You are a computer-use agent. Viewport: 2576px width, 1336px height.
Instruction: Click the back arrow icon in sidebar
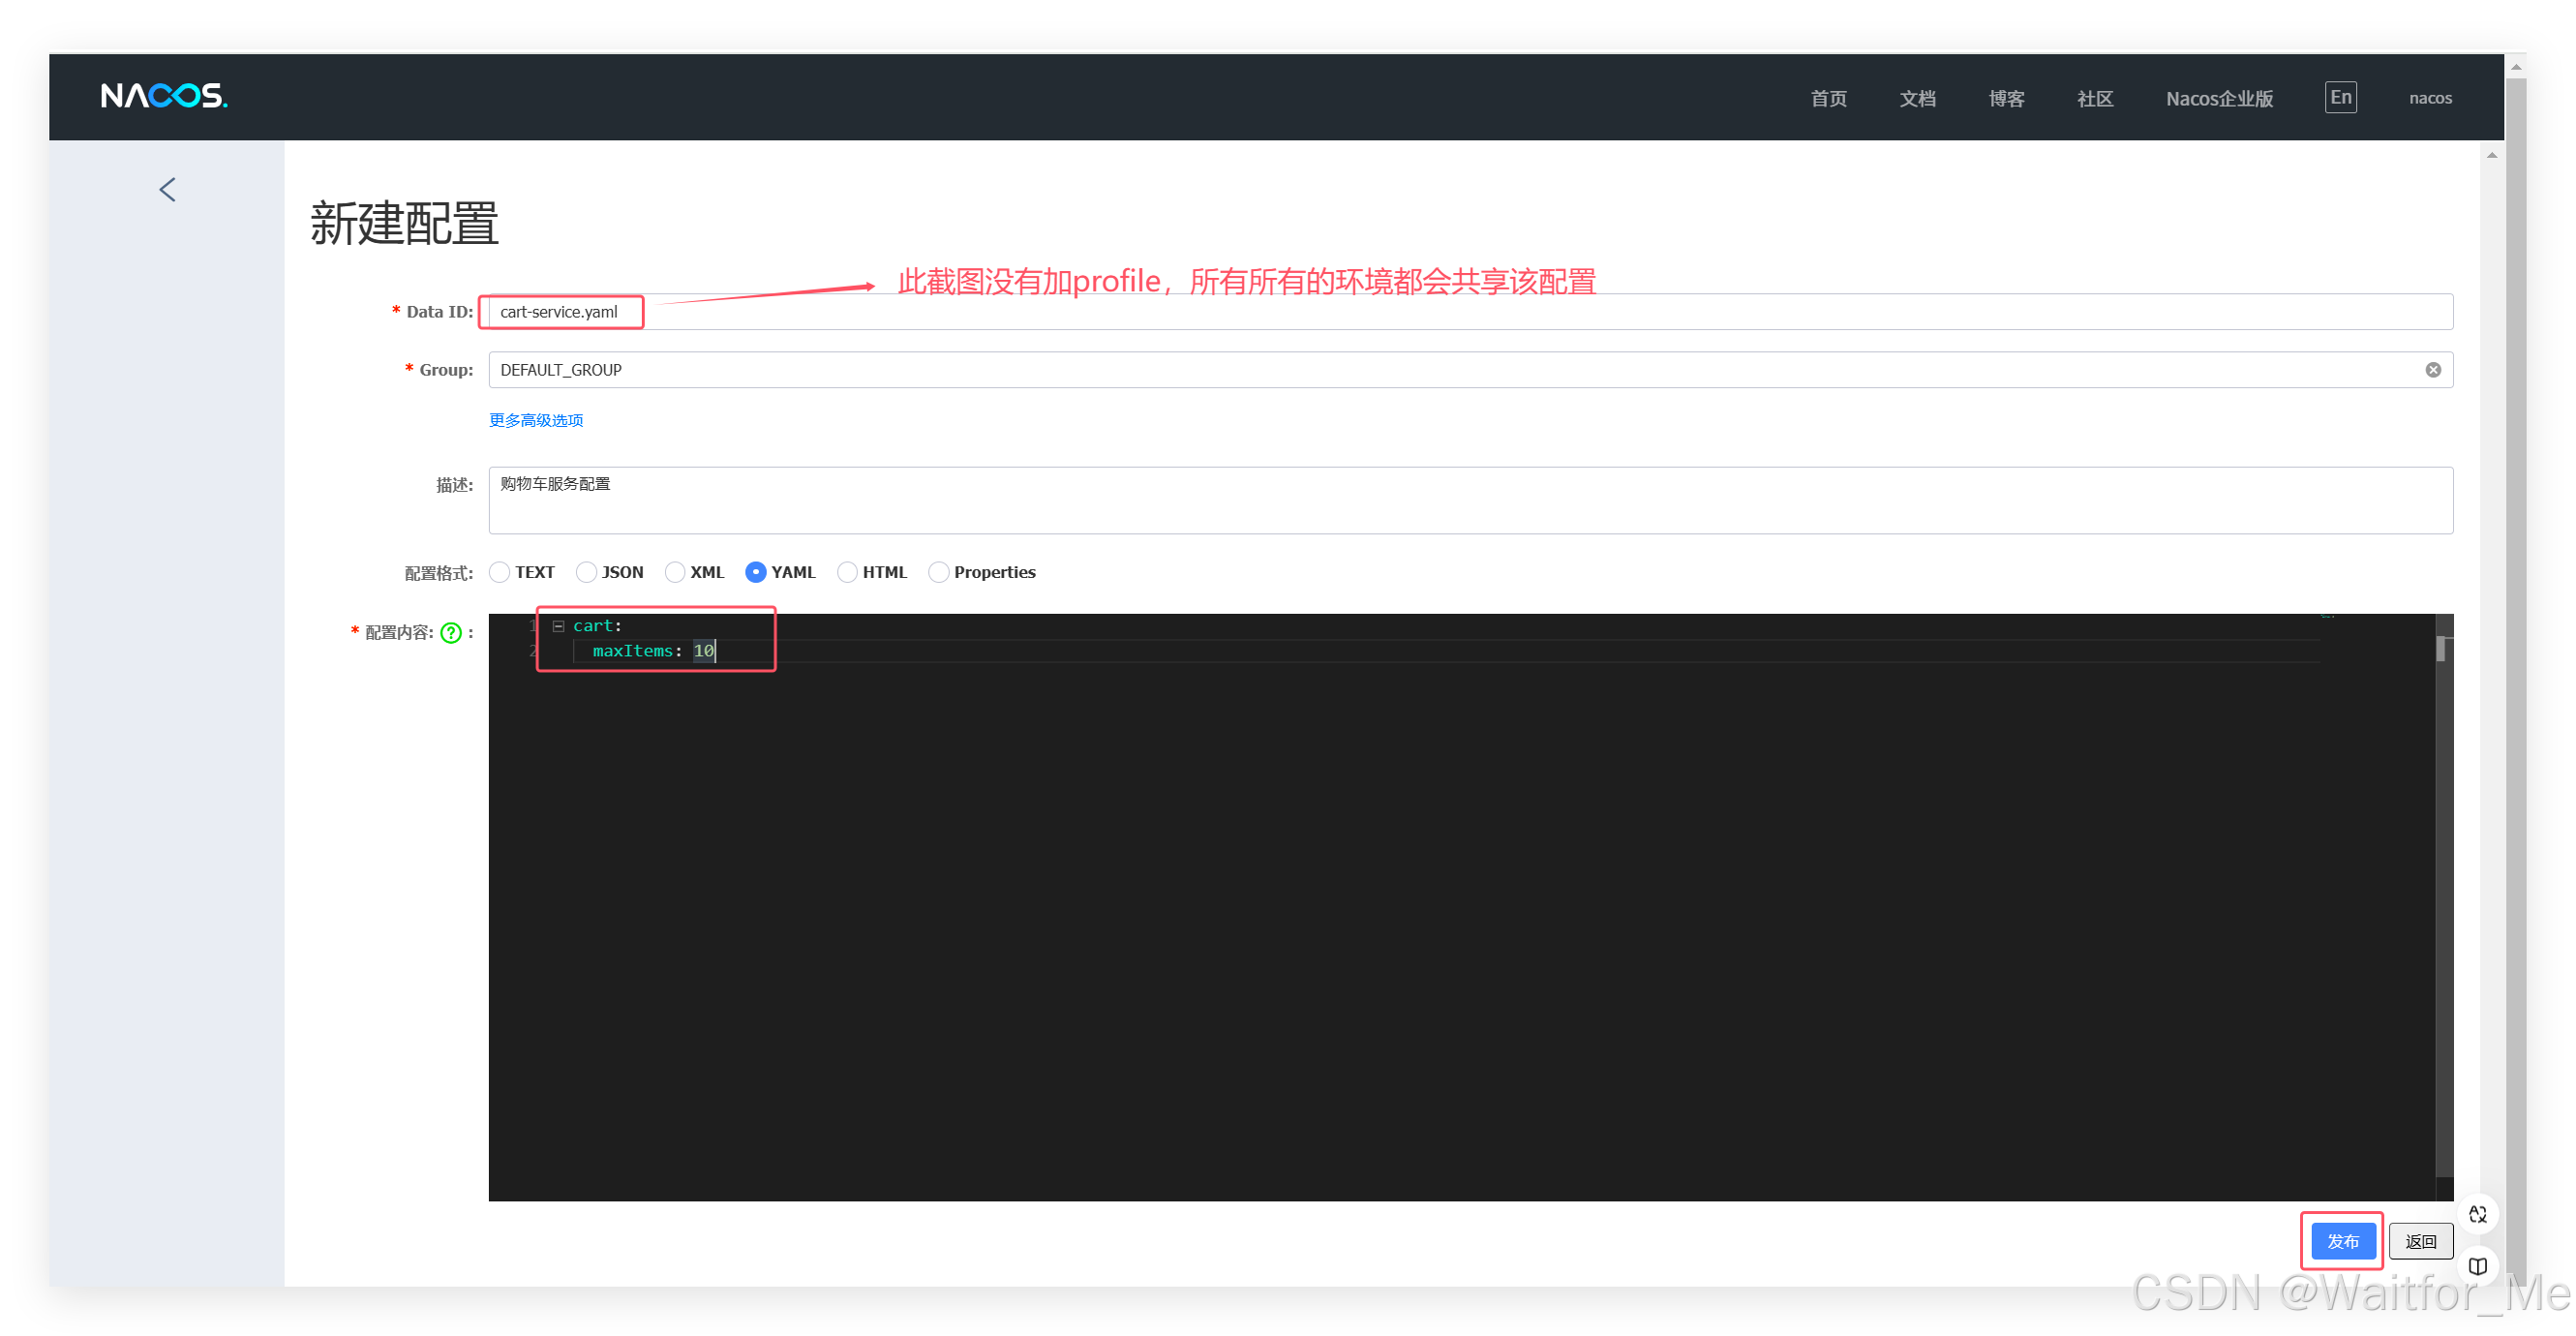pyautogui.click(x=167, y=190)
